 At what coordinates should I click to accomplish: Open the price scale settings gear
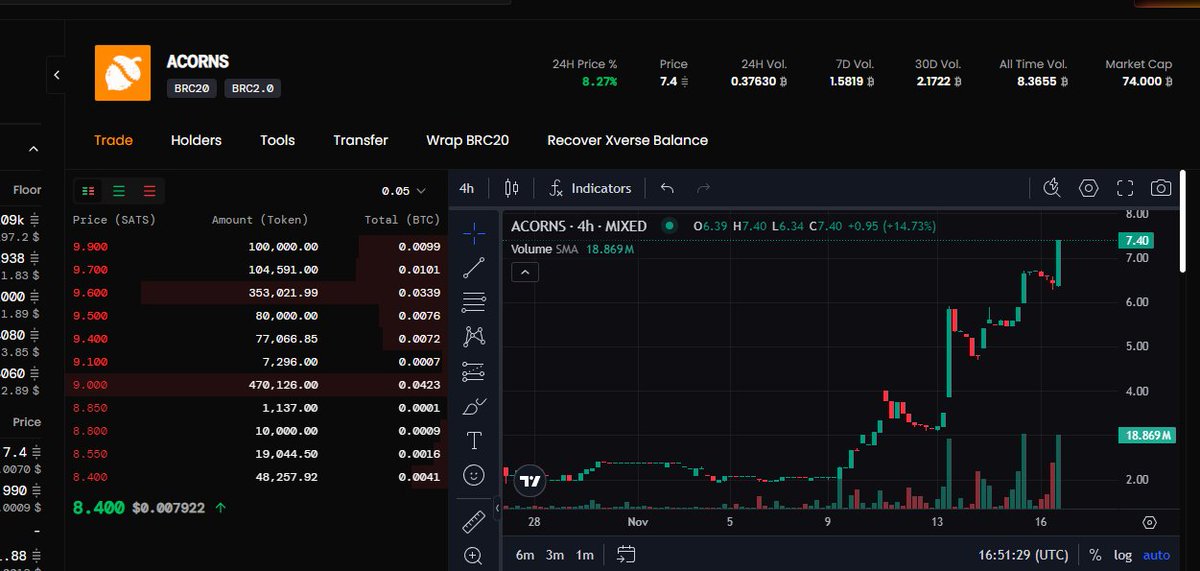click(x=1149, y=522)
